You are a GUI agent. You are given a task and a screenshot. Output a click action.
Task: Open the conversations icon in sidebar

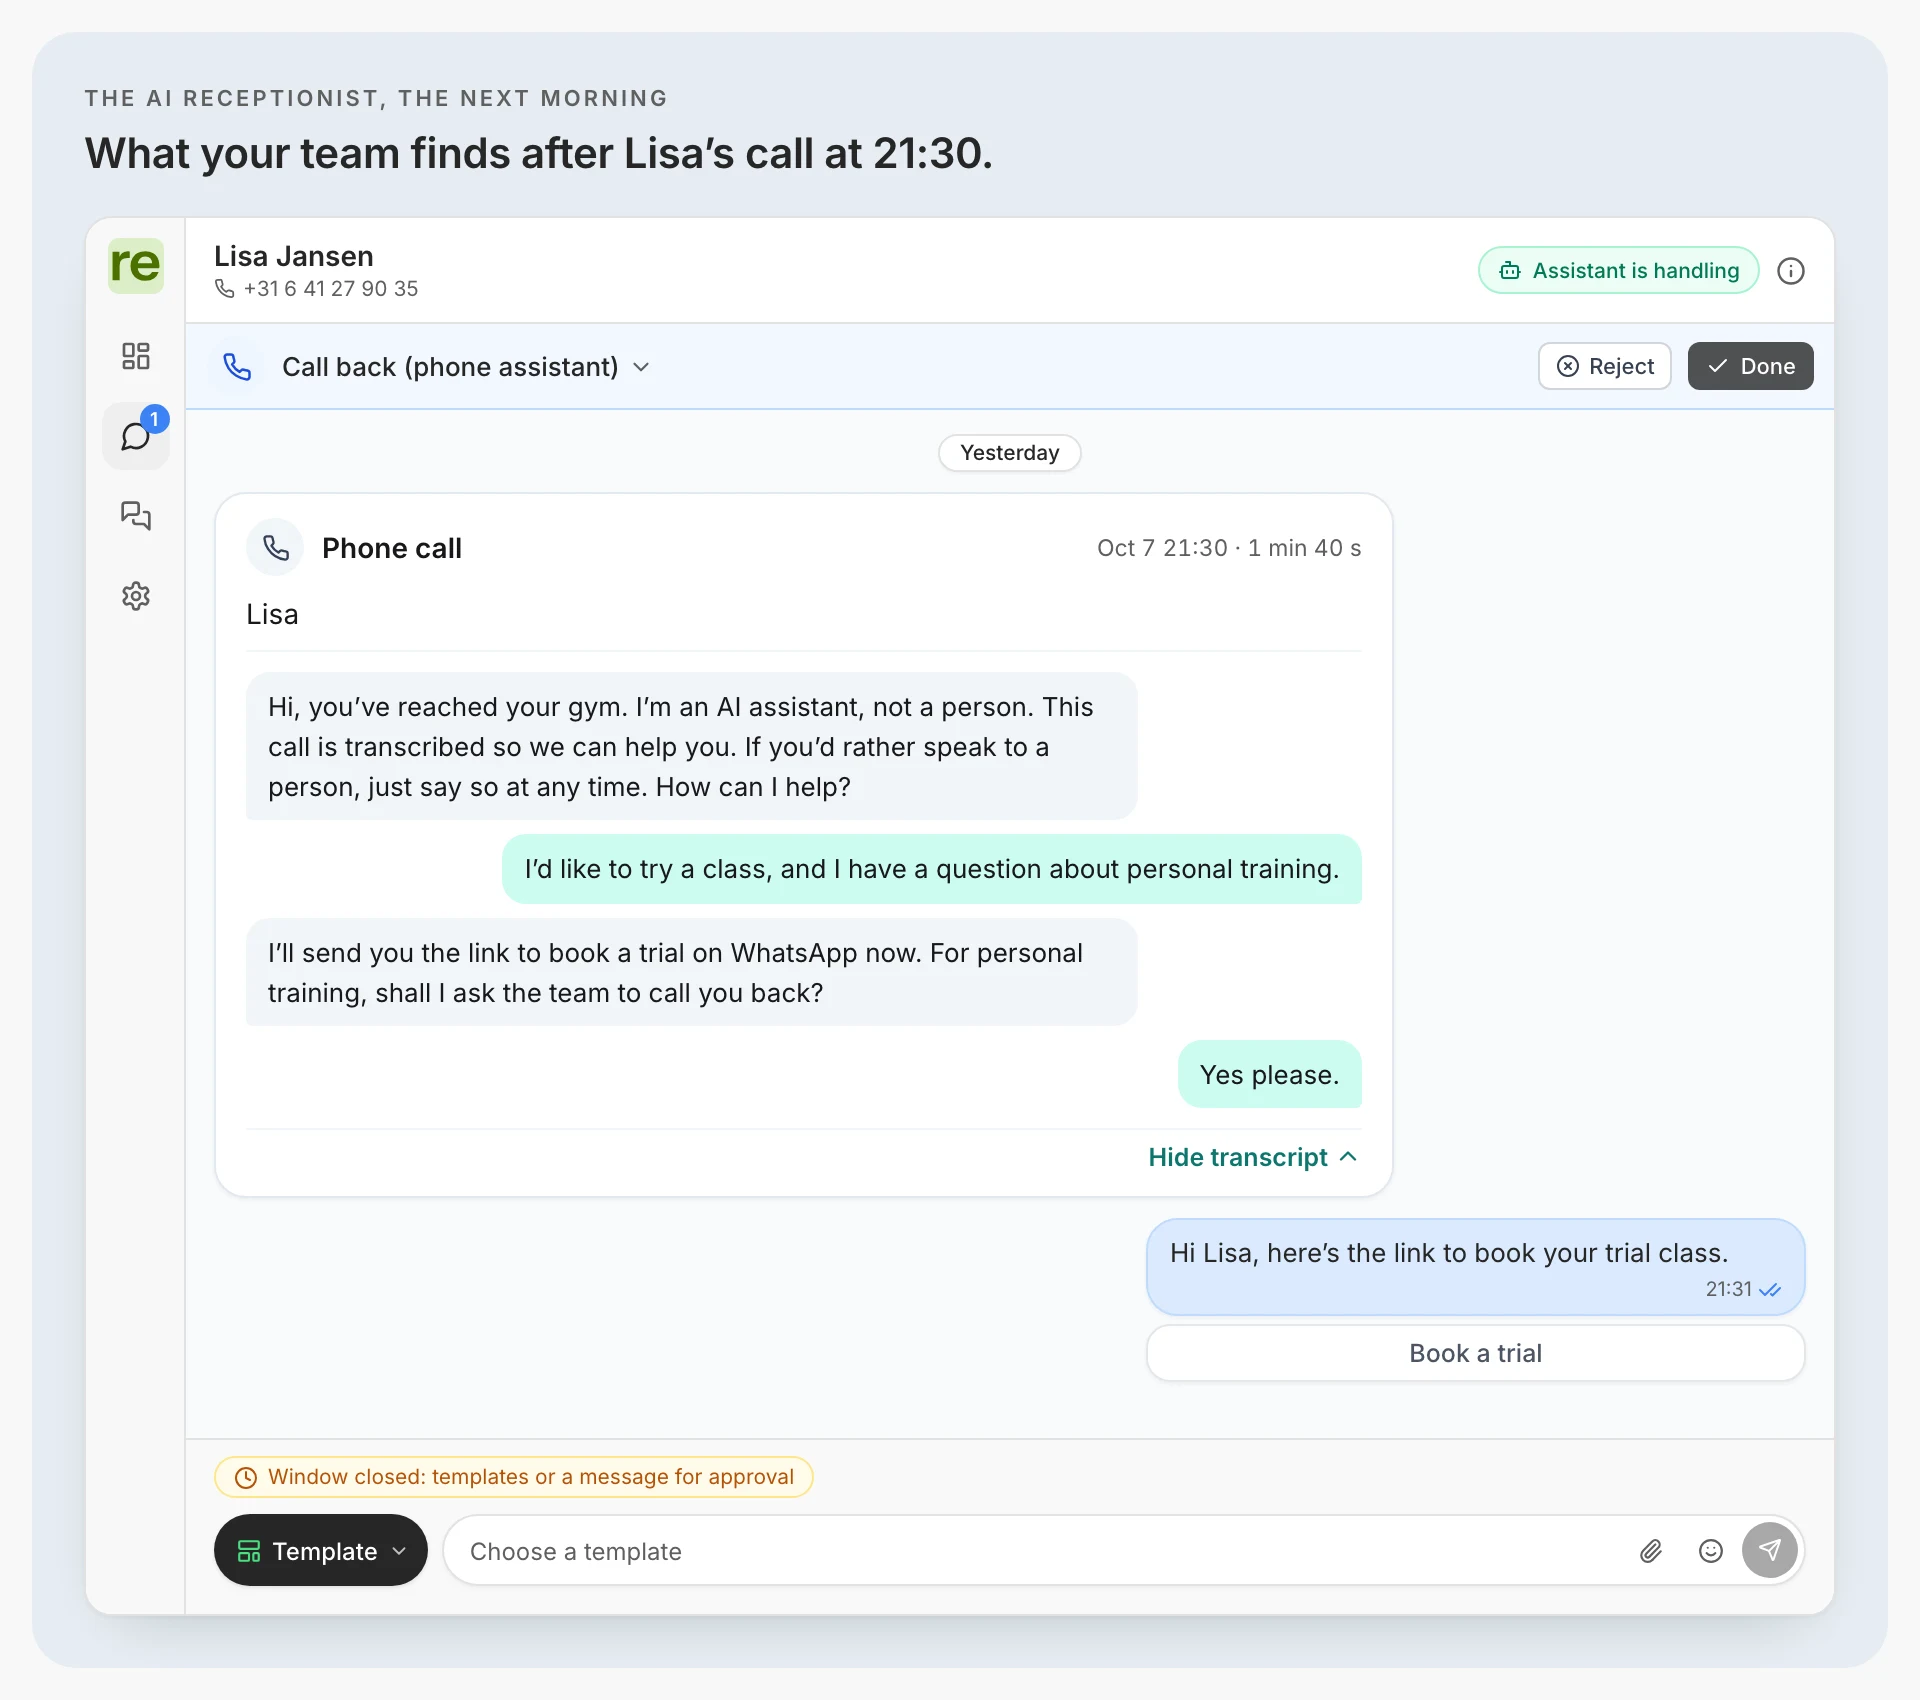pyautogui.click(x=136, y=516)
